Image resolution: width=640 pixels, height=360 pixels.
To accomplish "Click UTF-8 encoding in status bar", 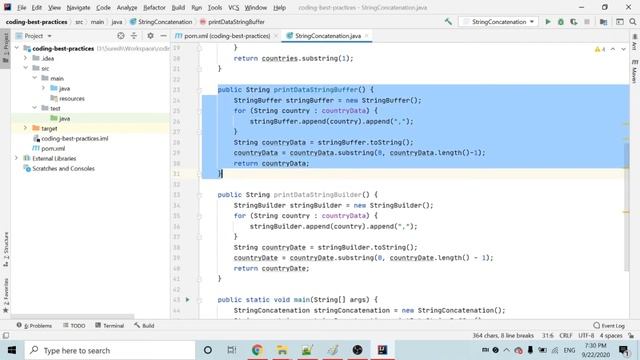I will (586, 336).
